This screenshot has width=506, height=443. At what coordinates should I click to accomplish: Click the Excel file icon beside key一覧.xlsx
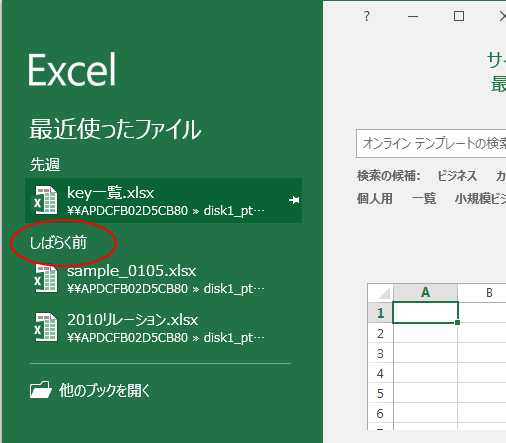[45, 200]
